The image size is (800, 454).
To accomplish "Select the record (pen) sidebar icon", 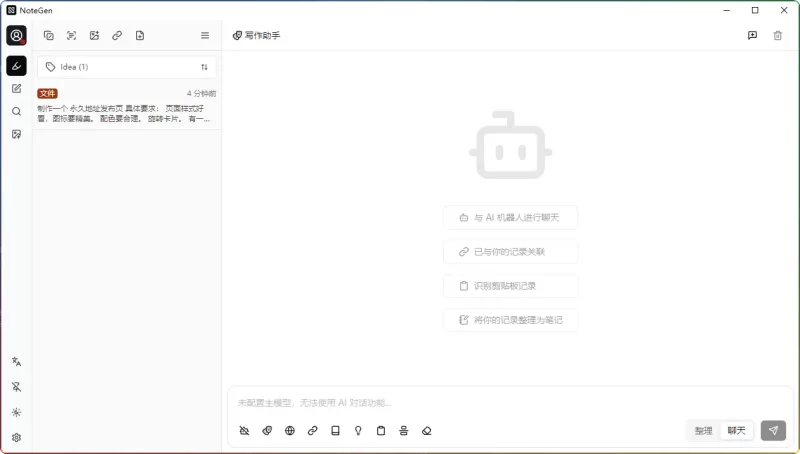I will coord(16,66).
